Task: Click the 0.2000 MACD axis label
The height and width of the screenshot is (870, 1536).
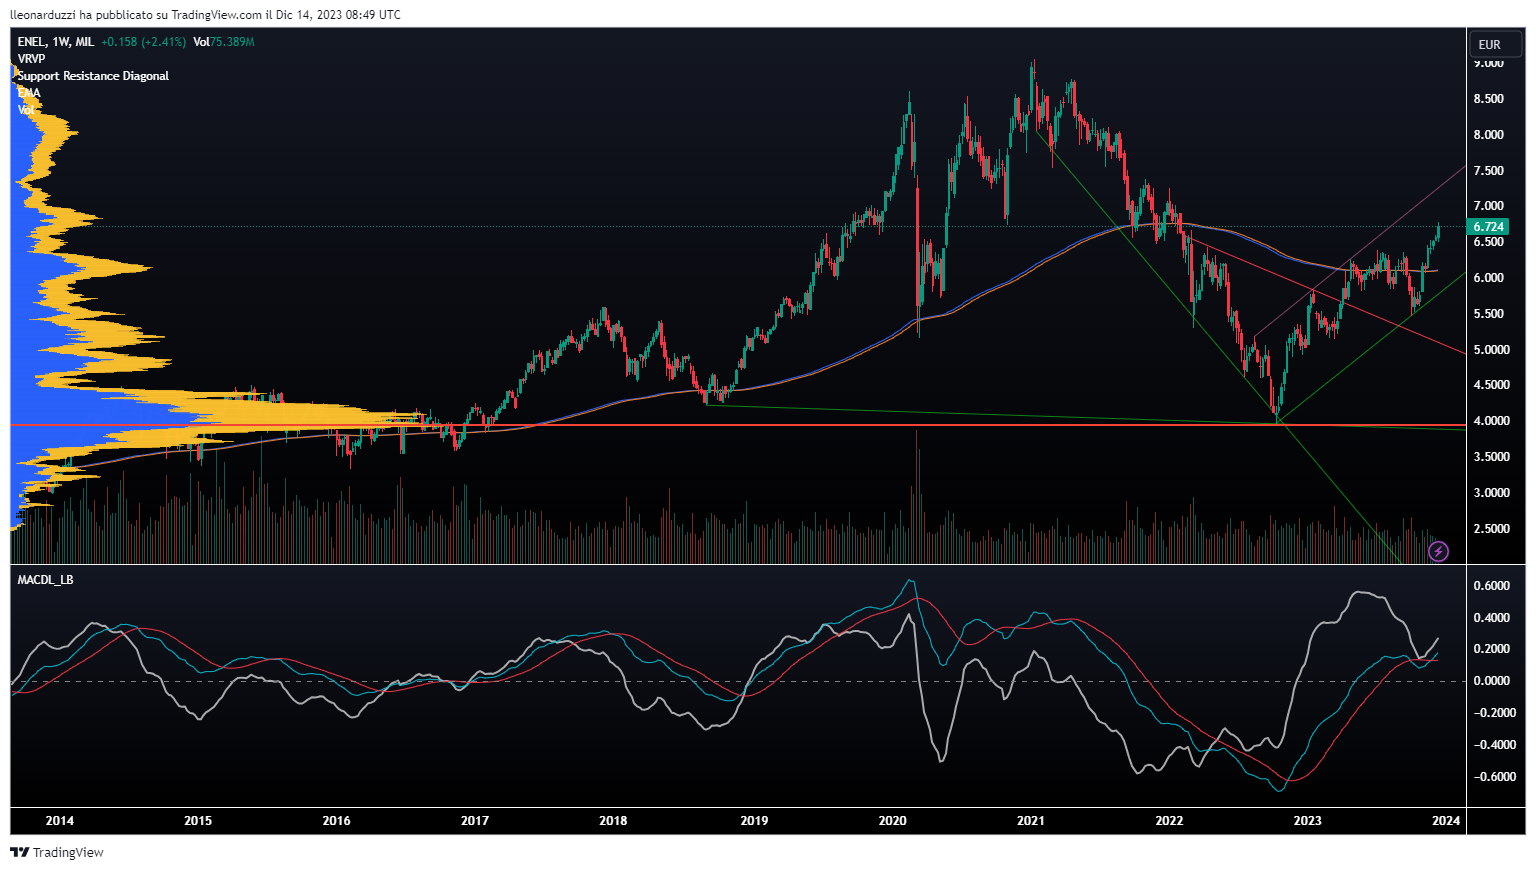Action: [x=1492, y=649]
